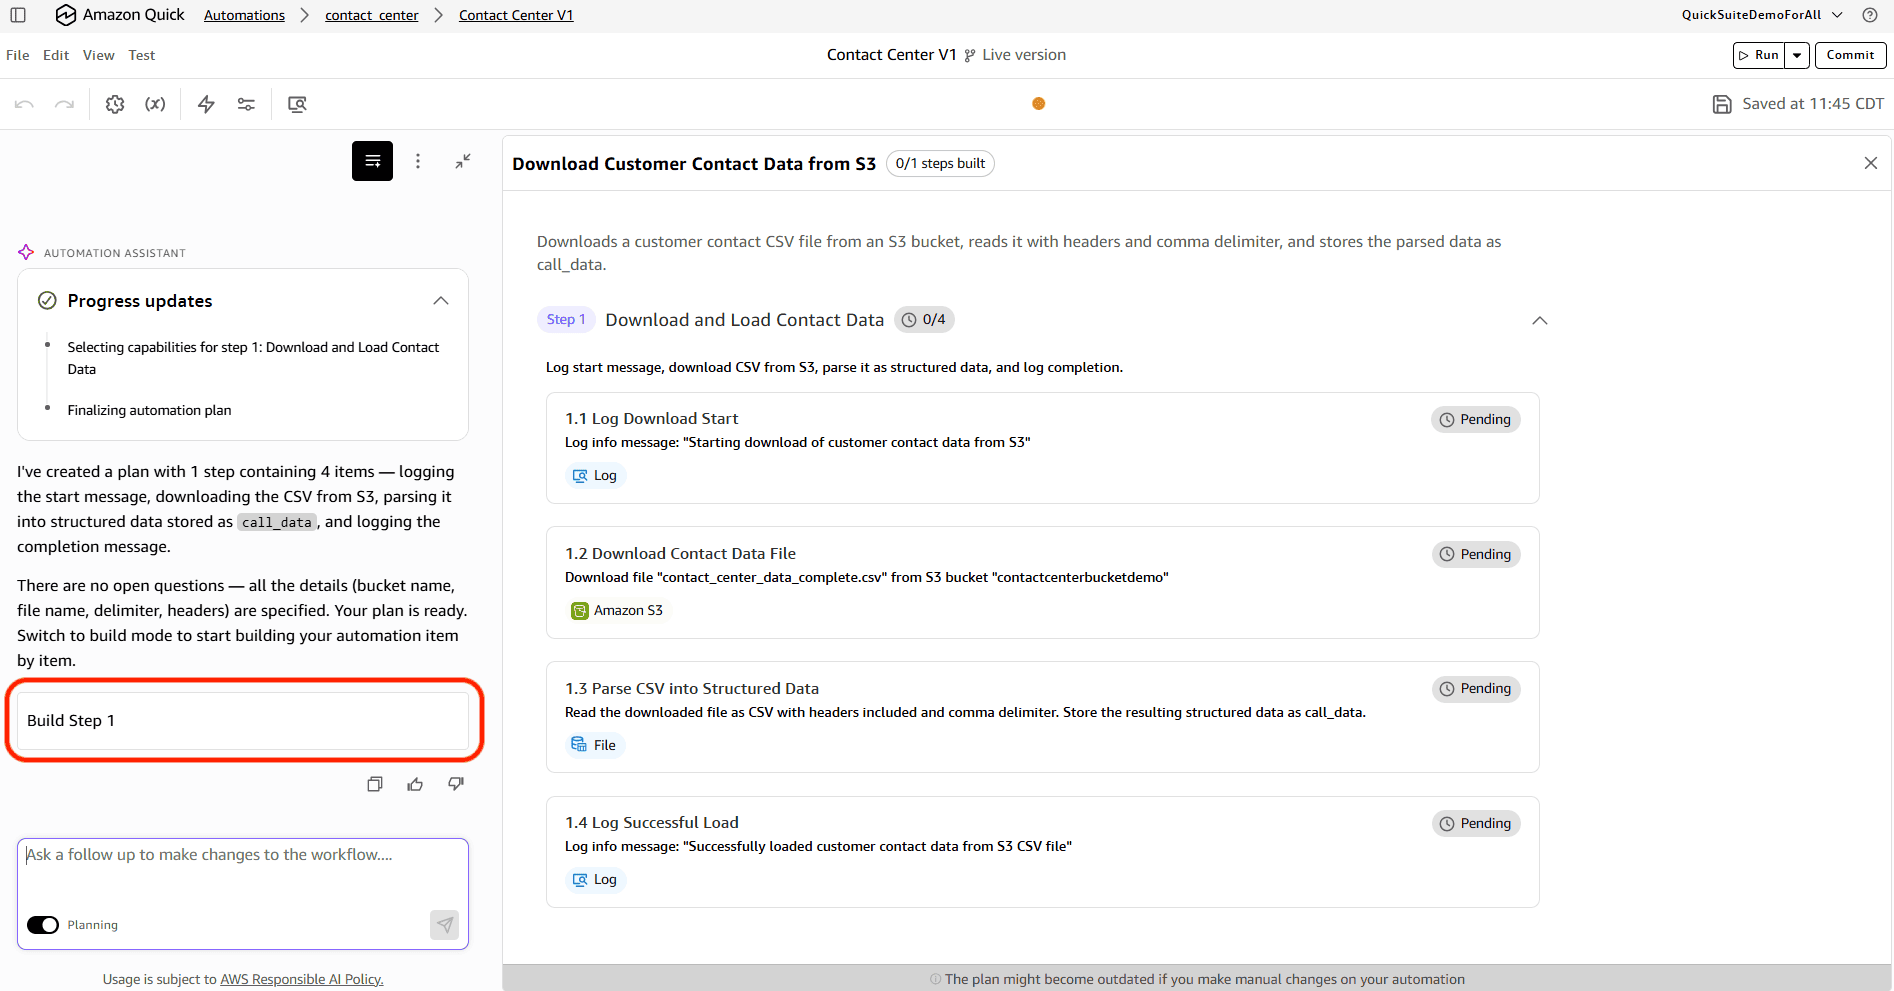Click the 0/1 steps built badge

pos(940,164)
